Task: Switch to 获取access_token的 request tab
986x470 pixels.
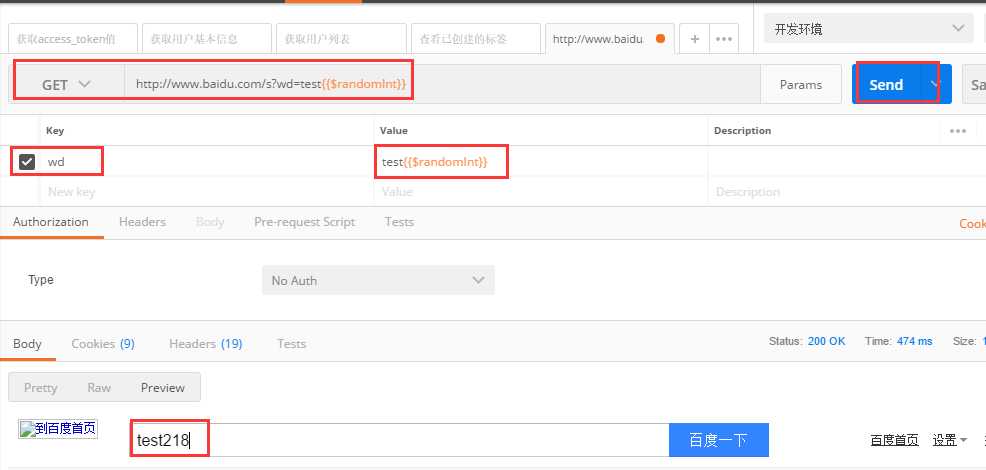Action: click(72, 39)
